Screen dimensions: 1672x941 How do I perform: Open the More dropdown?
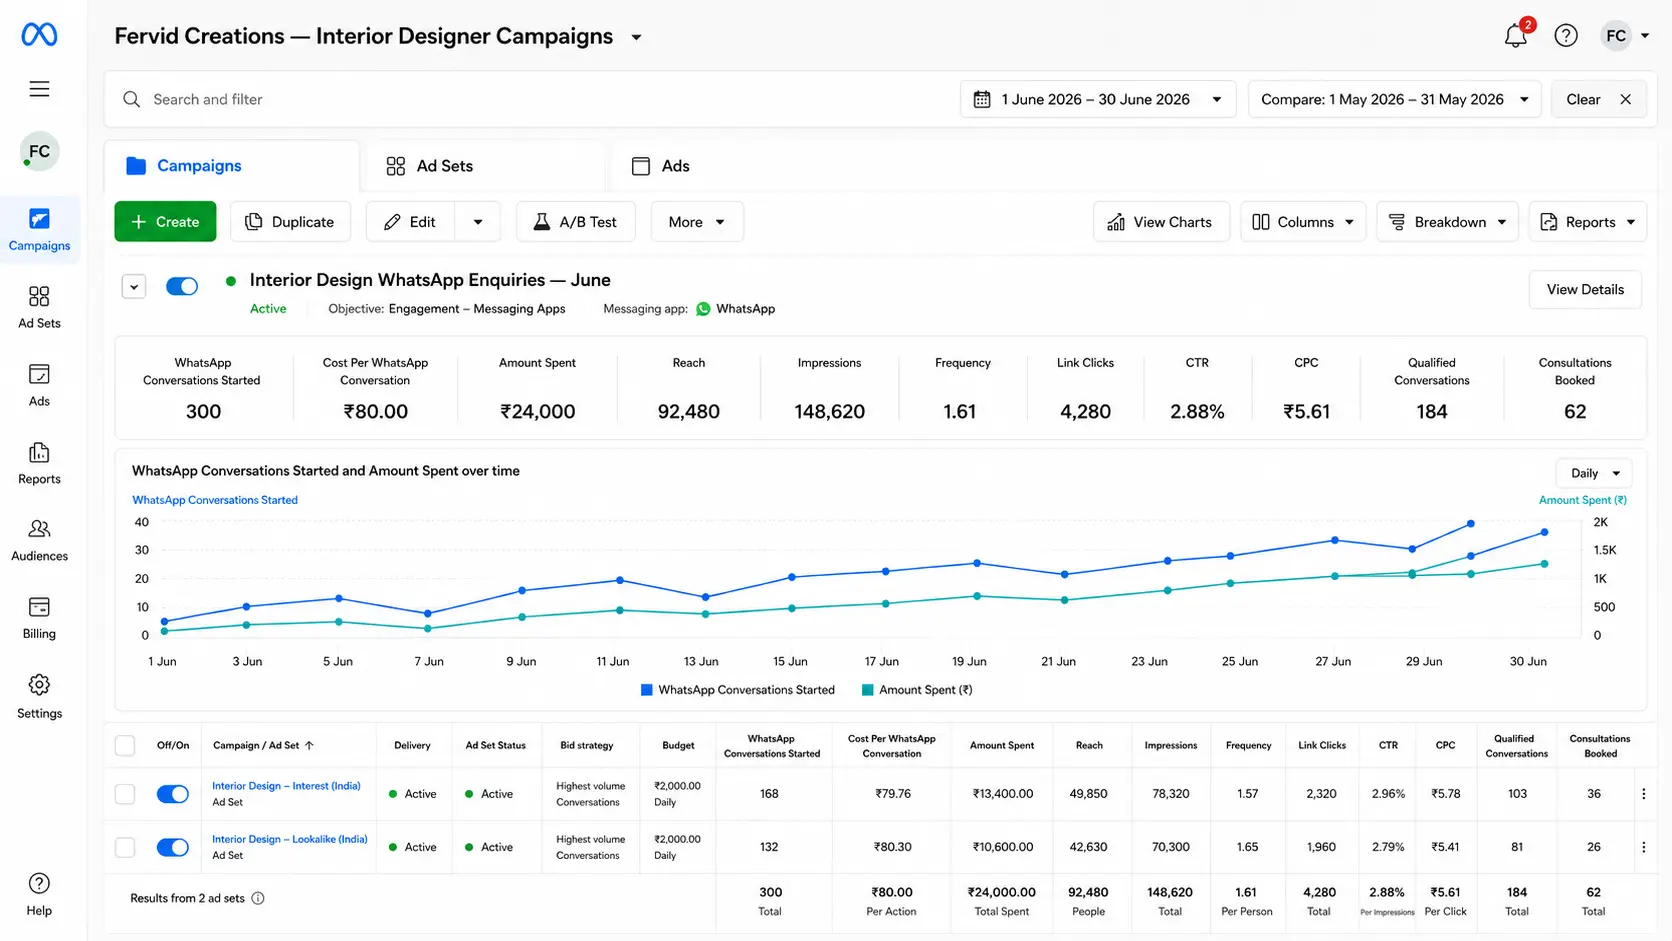(x=697, y=222)
